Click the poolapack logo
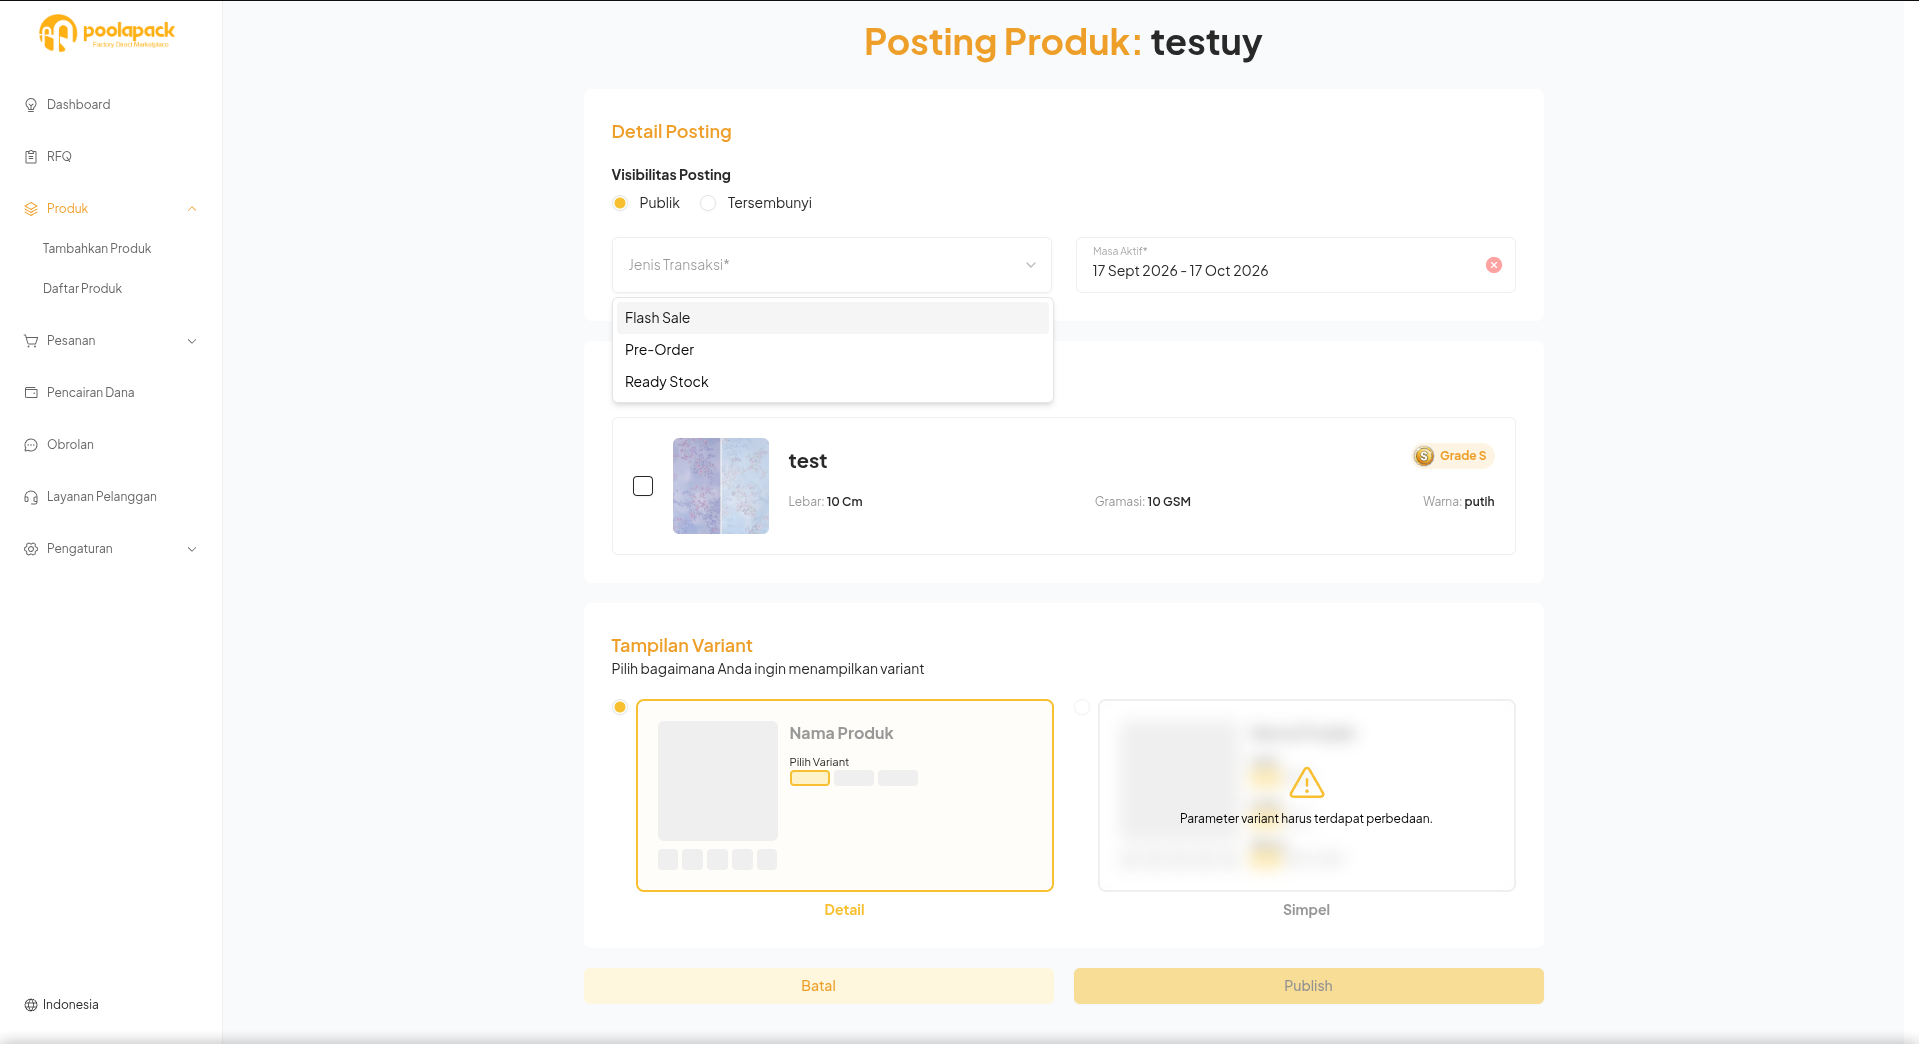1919x1044 pixels. pos(107,33)
